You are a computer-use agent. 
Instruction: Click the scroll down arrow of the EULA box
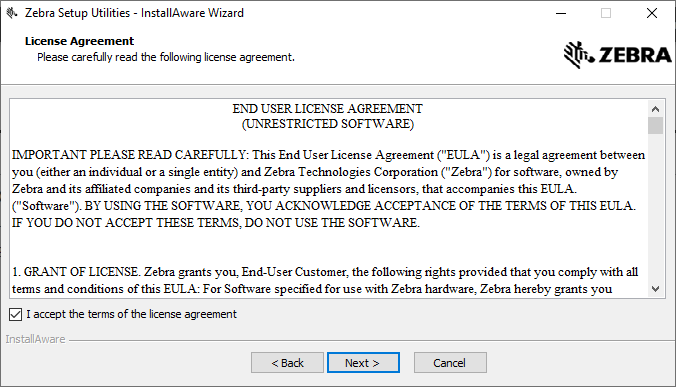coord(655,289)
